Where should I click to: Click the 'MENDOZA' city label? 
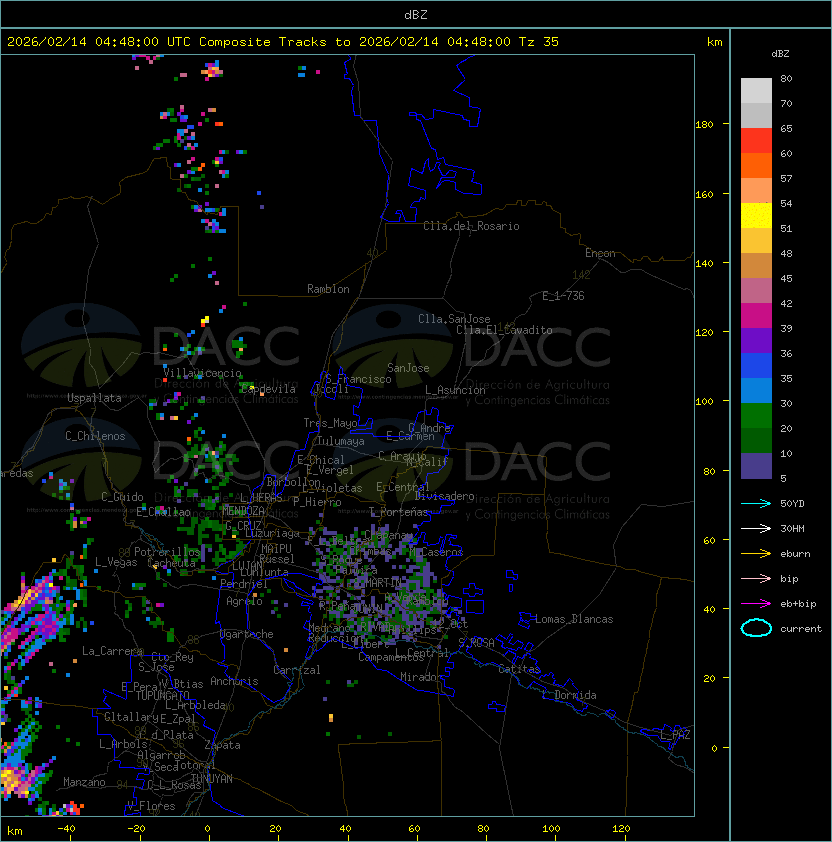[243, 510]
